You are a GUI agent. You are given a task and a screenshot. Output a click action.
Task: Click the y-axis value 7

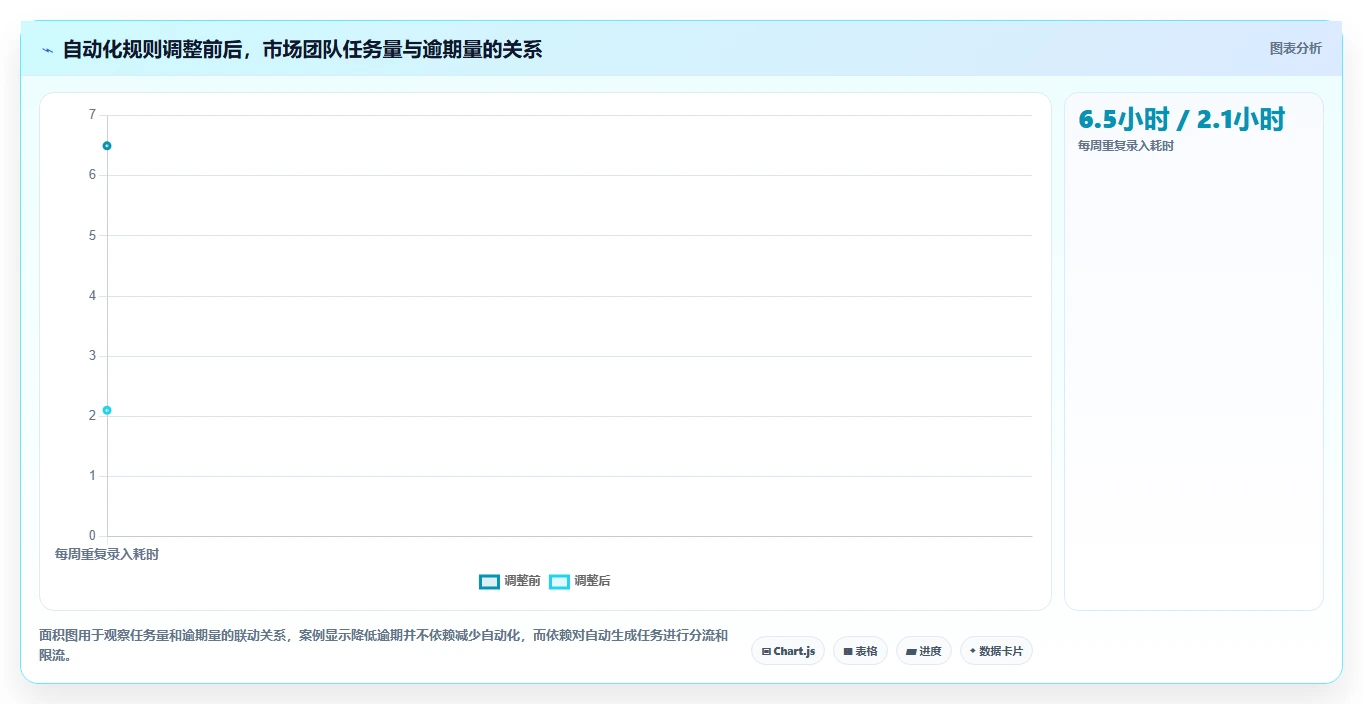point(92,115)
